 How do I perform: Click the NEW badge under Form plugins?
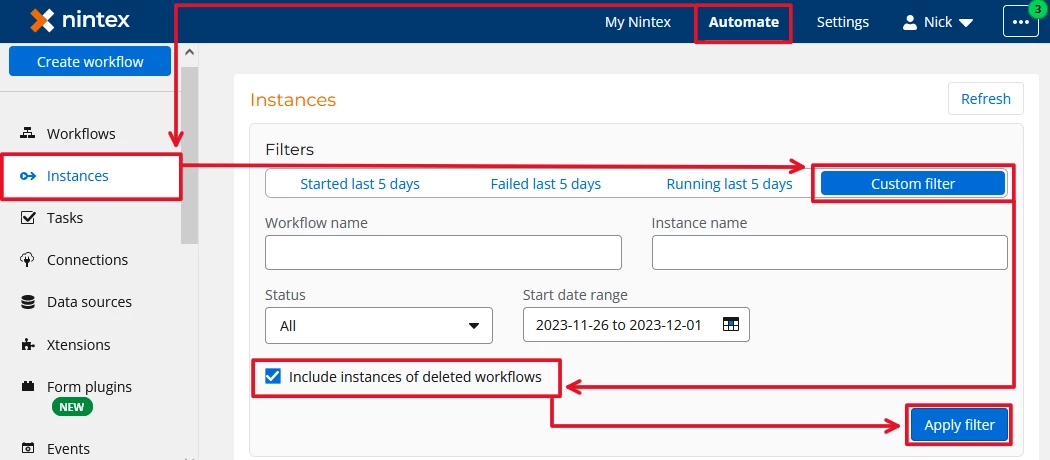point(72,406)
